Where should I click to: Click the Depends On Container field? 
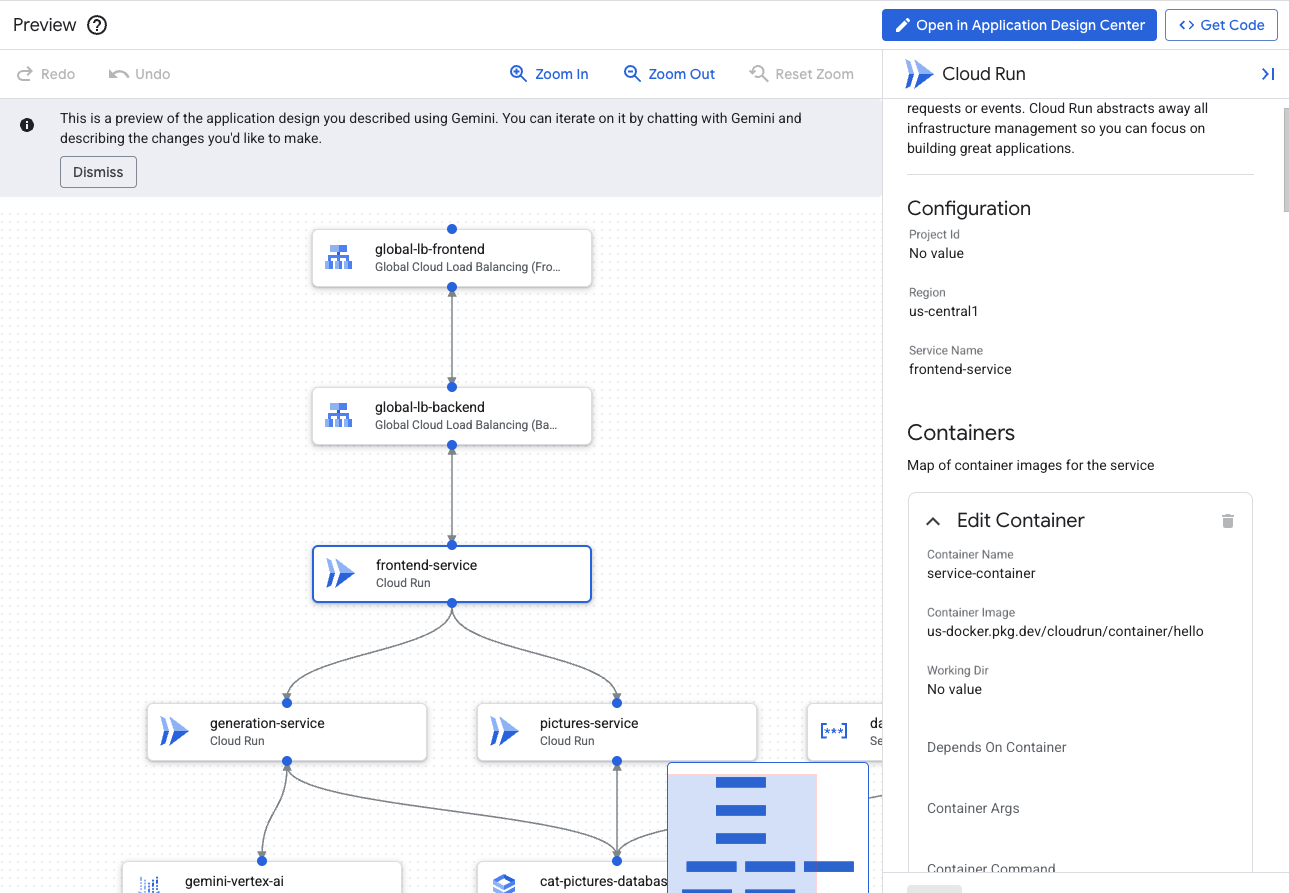click(996, 747)
